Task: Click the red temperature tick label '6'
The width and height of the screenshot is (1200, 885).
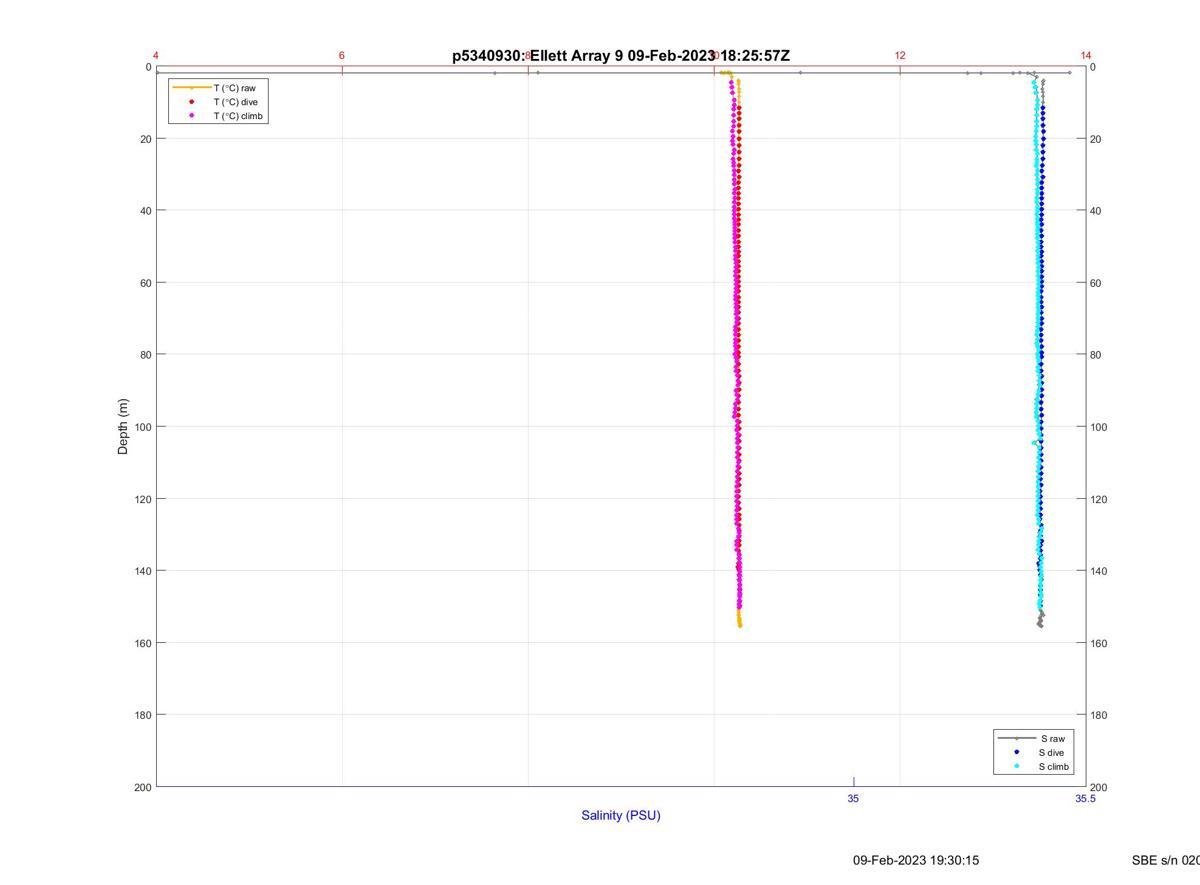Action: pyautogui.click(x=342, y=55)
